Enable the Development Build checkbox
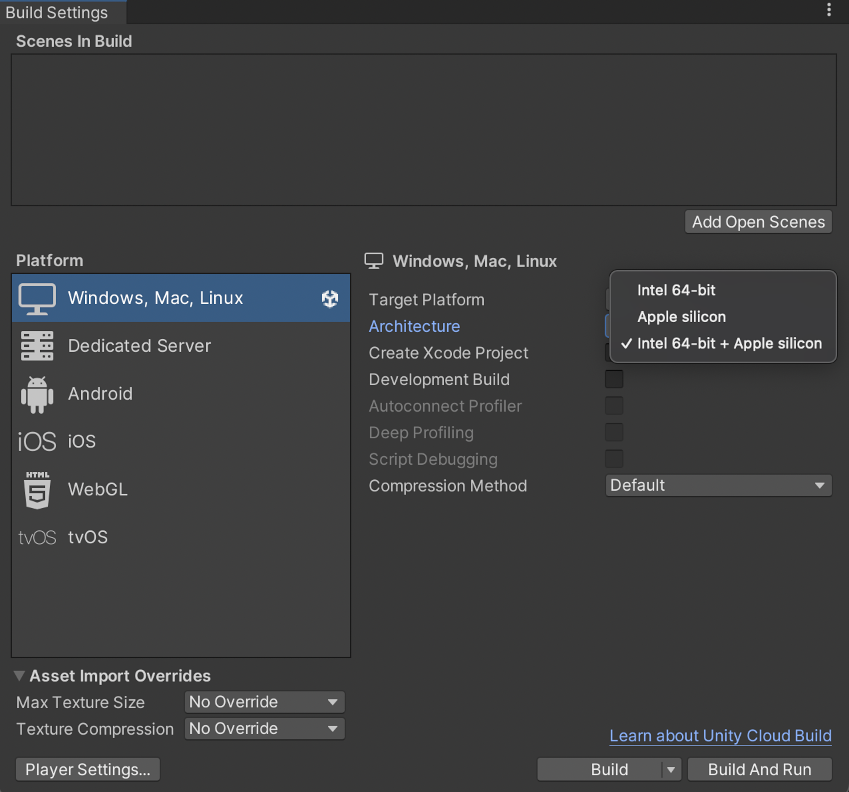 pyautogui.click(x=614, y=379)
